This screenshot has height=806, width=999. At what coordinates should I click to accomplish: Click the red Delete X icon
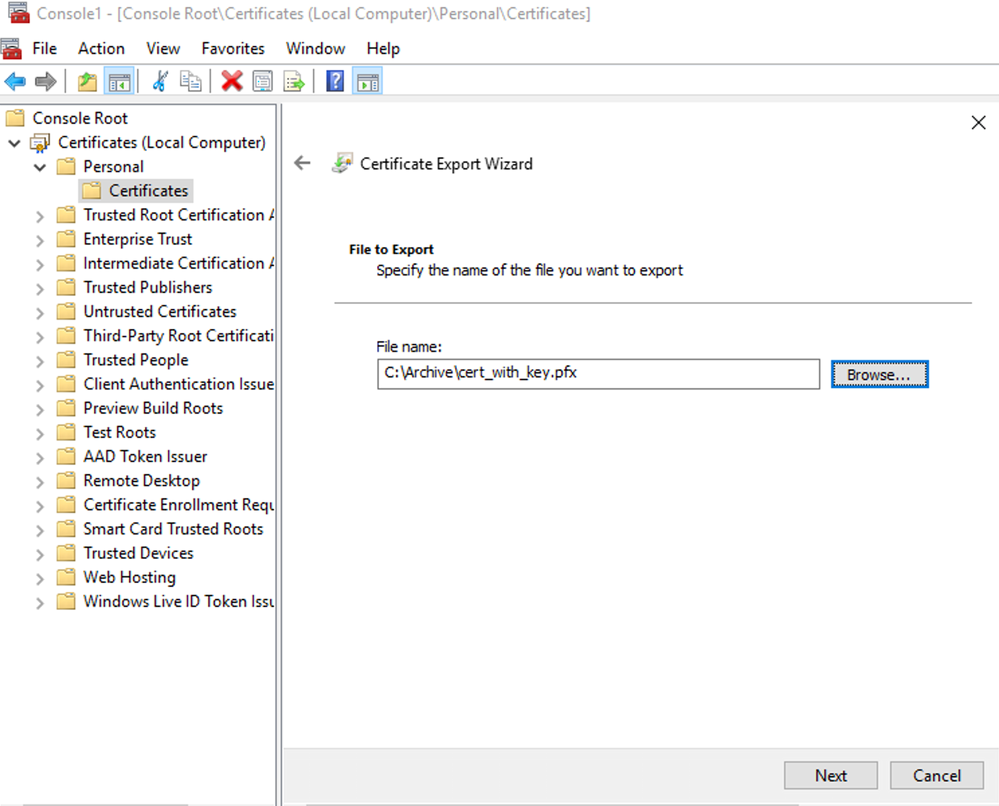pyautogui.click(x=232, y=82)
